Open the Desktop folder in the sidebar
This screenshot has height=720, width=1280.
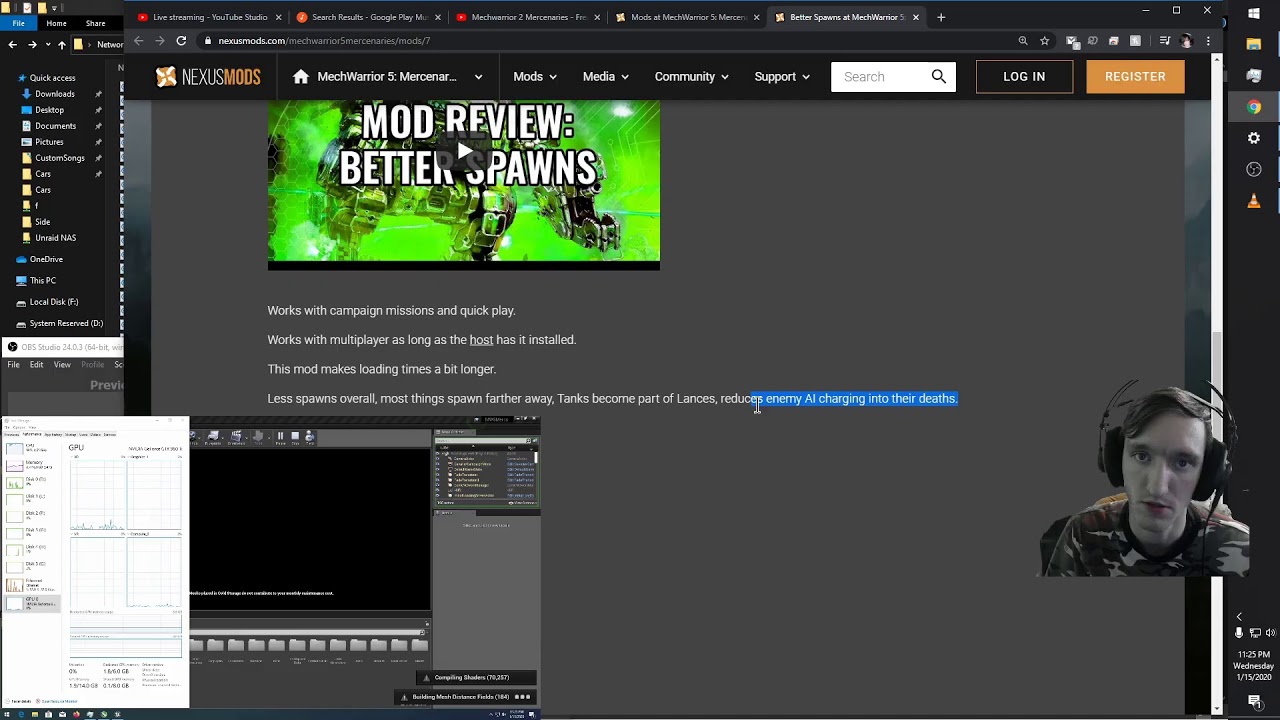click(x=49, y=110)
